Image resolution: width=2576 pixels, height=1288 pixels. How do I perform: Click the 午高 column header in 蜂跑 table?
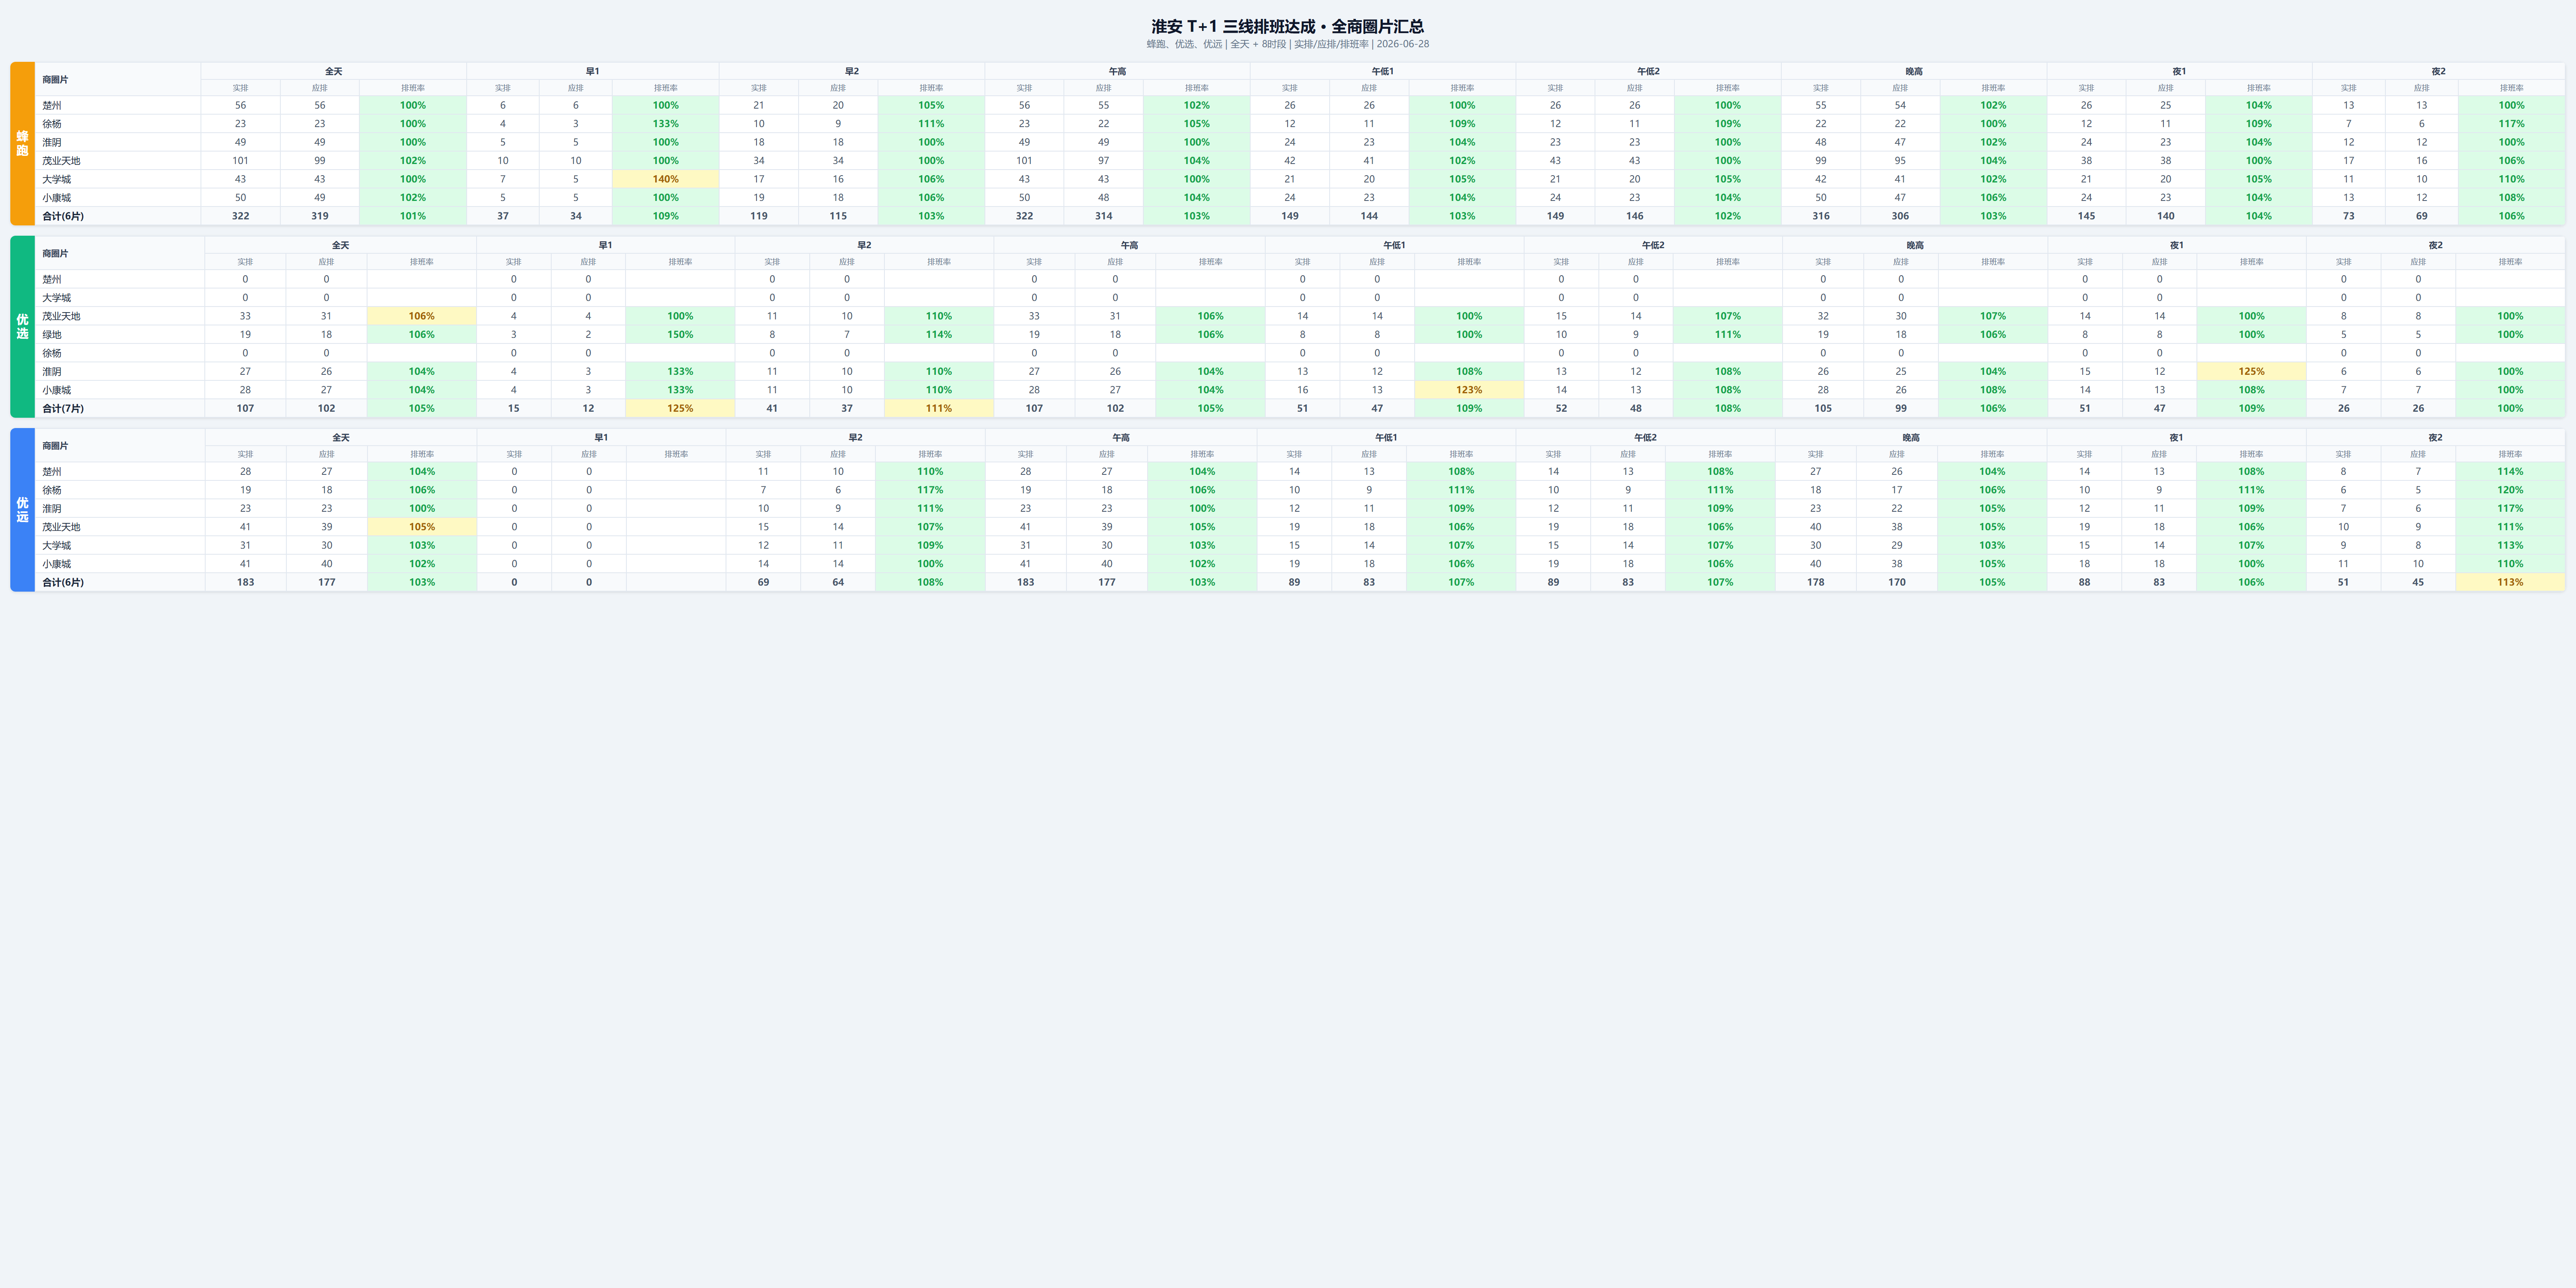(1117, 71)
